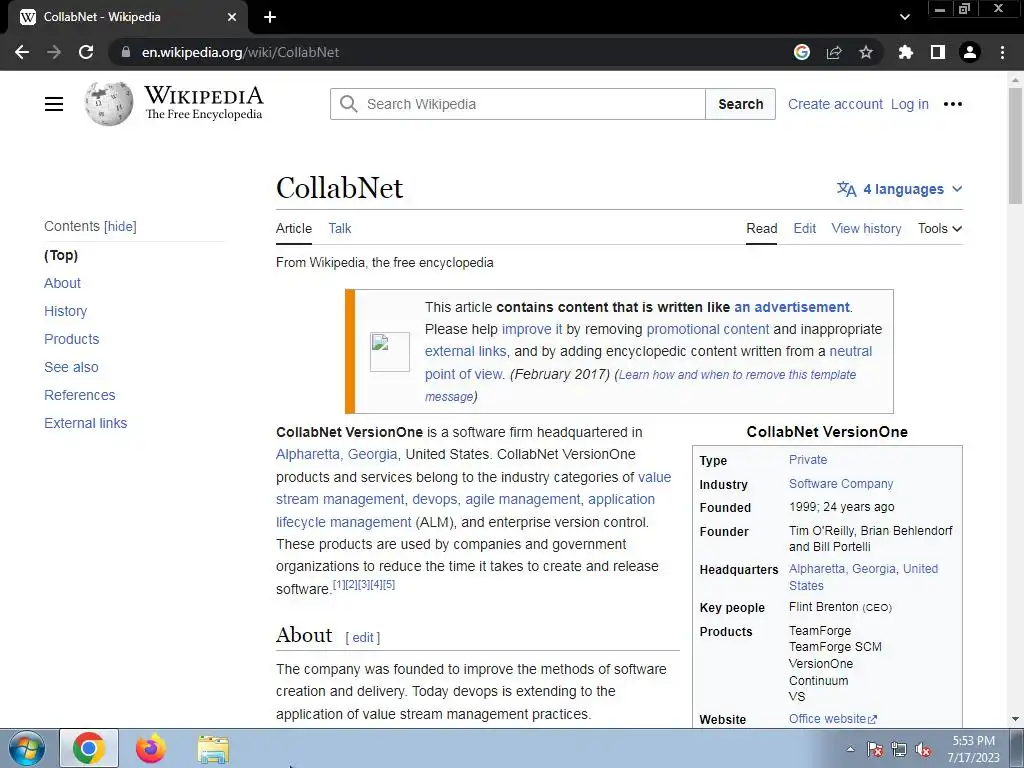
Task: Jump to History section in contents
Action: (x=65, y=312)
